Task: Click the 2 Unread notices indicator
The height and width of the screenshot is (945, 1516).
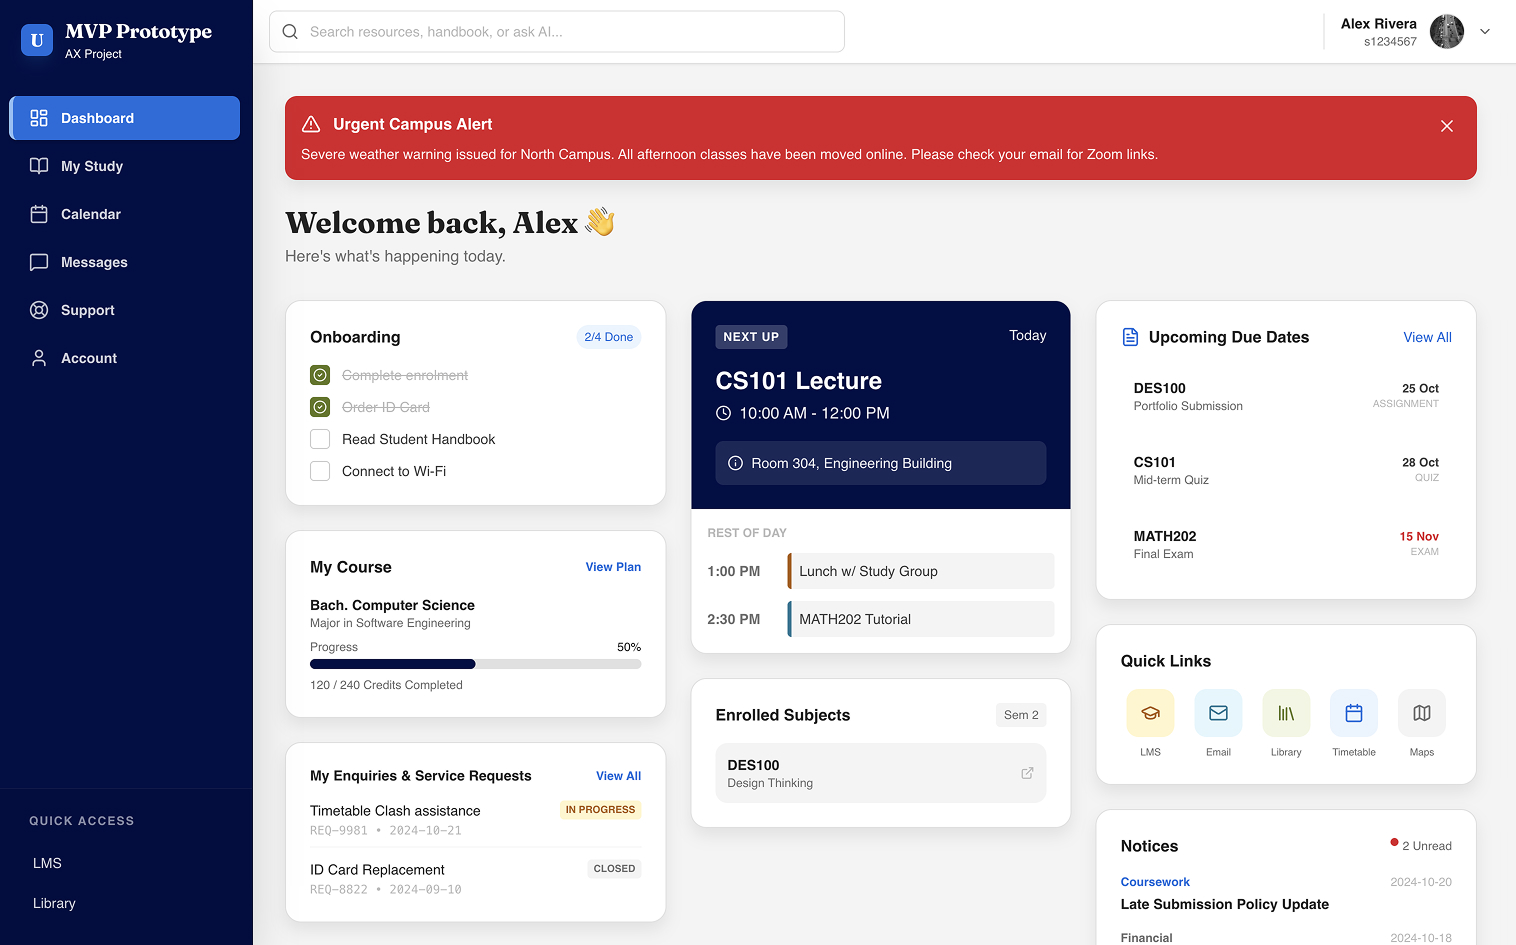Action: (x=1421, y=845)
